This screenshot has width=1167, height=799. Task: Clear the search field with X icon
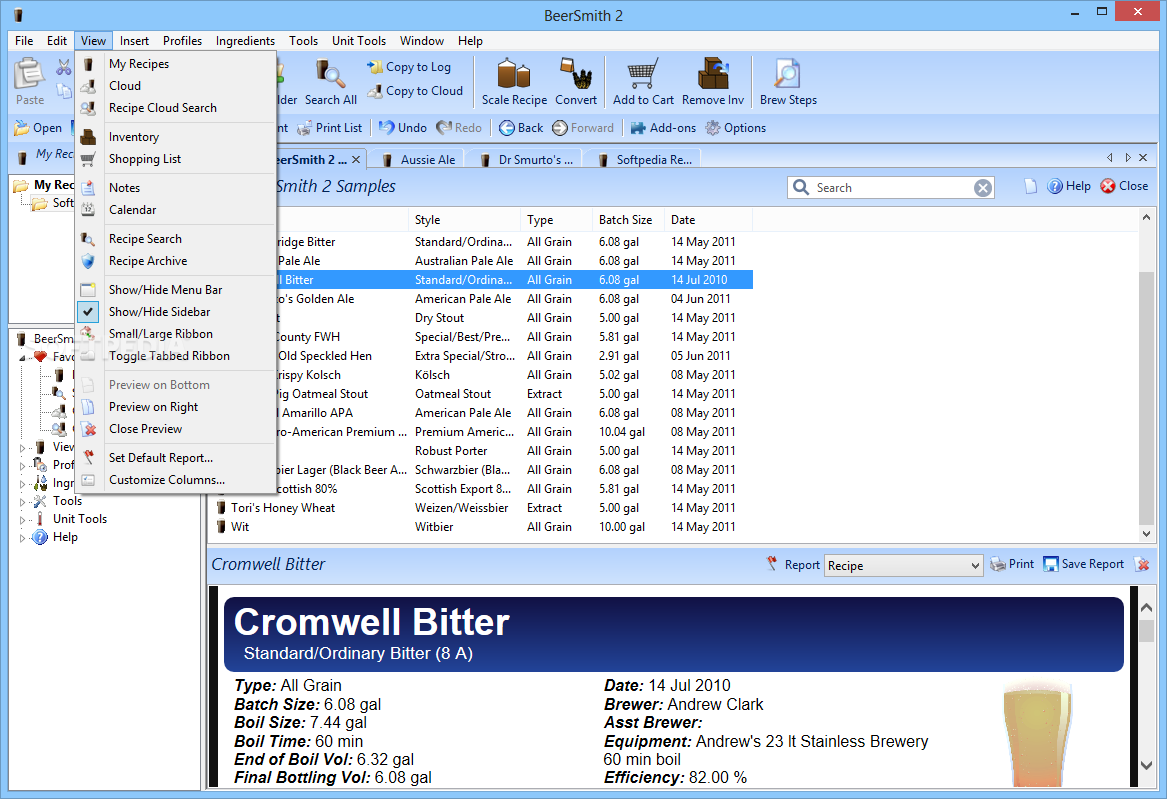click(x=983, y=187)
